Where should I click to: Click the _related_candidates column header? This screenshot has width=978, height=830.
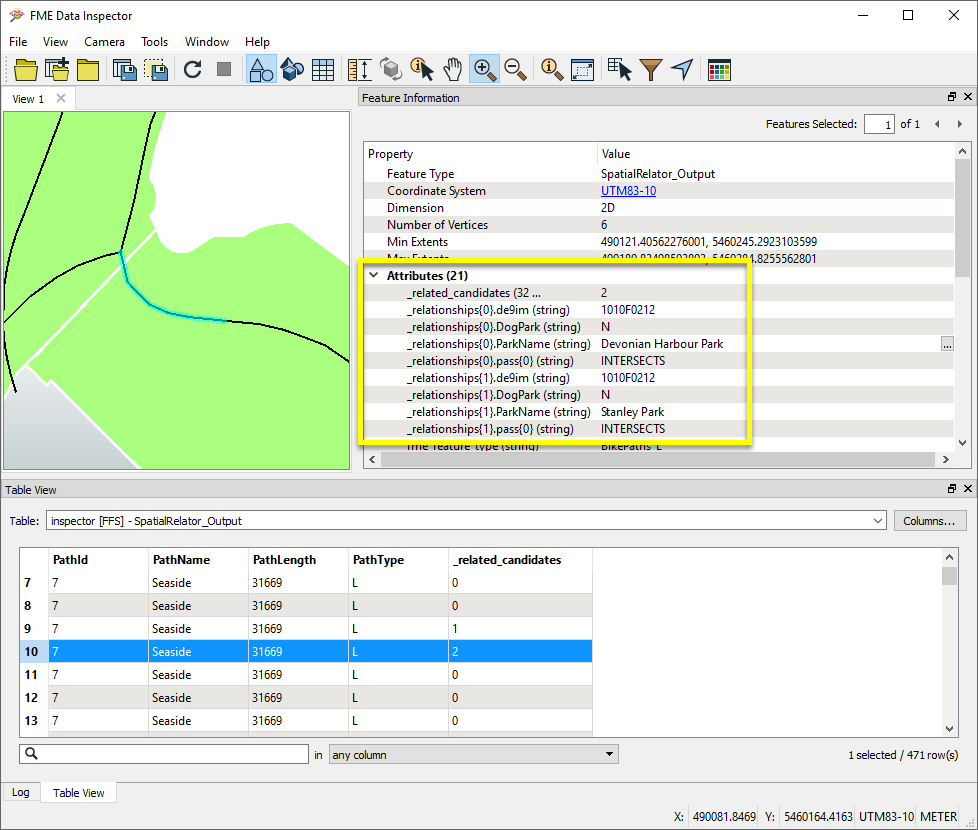pos(520,559)
